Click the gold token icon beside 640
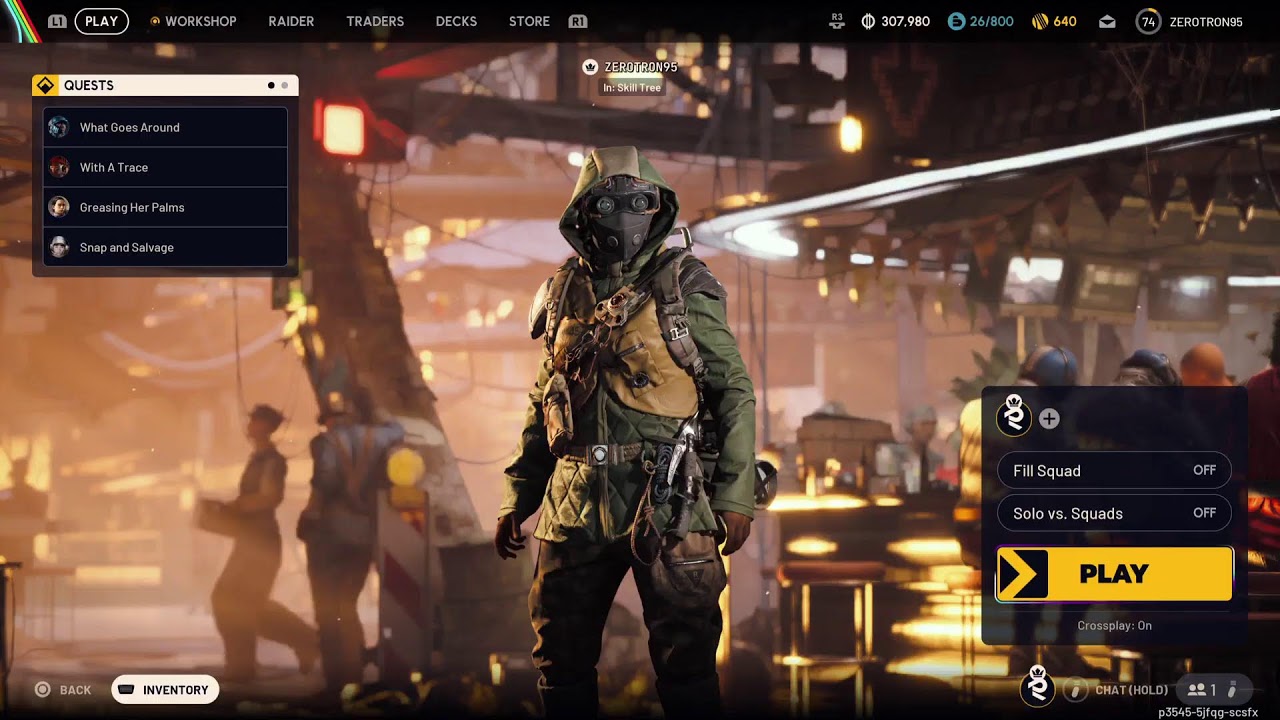The image size is (1280, 720). click(1039, 21)
